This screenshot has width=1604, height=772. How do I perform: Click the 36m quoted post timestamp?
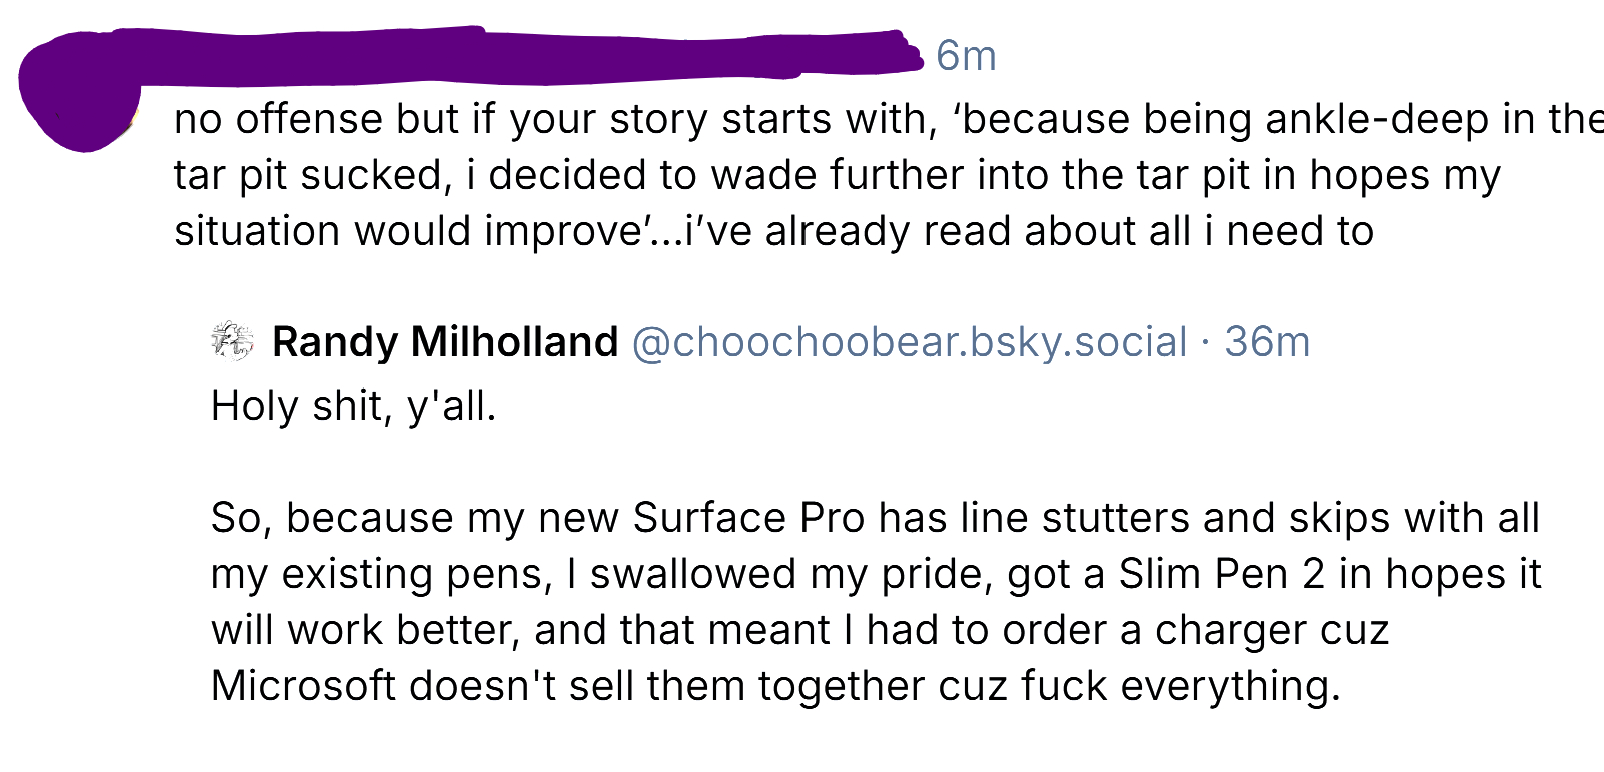click(1267, 342)
